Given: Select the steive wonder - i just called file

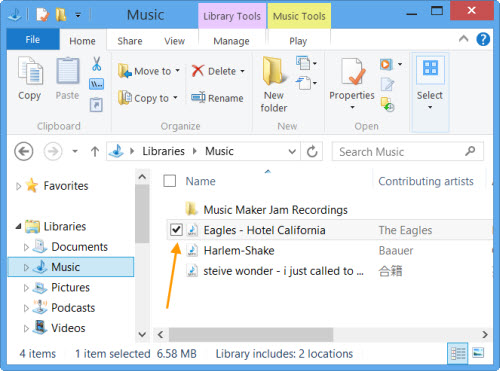Looking at the screenshot, I should [x=283, y=271].
